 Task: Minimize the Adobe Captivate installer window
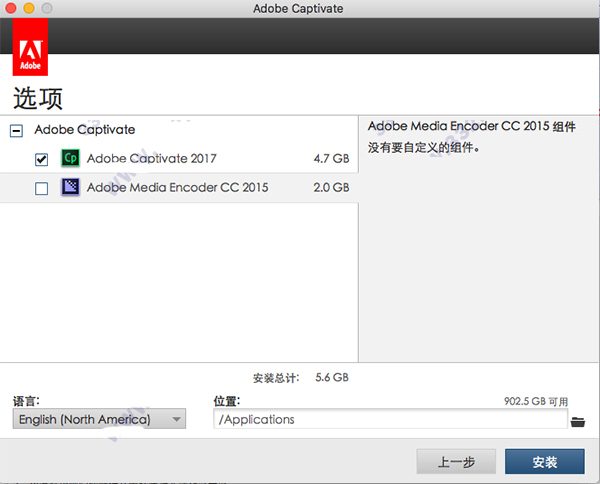pyautogui.click(x=29, y=8)
